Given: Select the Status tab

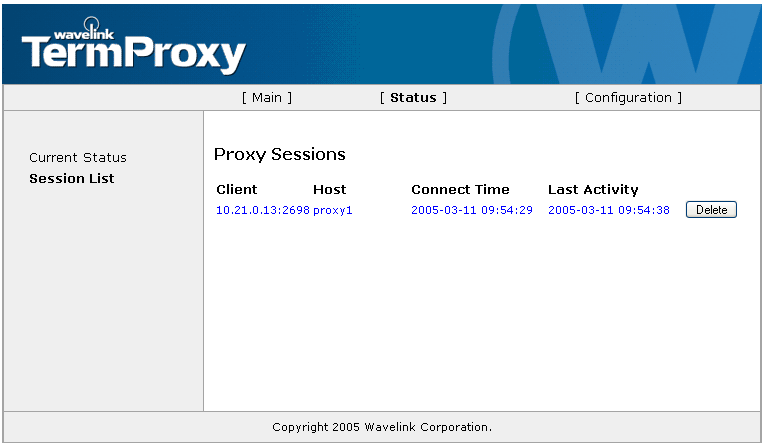Looking at the screenshot, I should pyautogui.click(x=413, y=97).
